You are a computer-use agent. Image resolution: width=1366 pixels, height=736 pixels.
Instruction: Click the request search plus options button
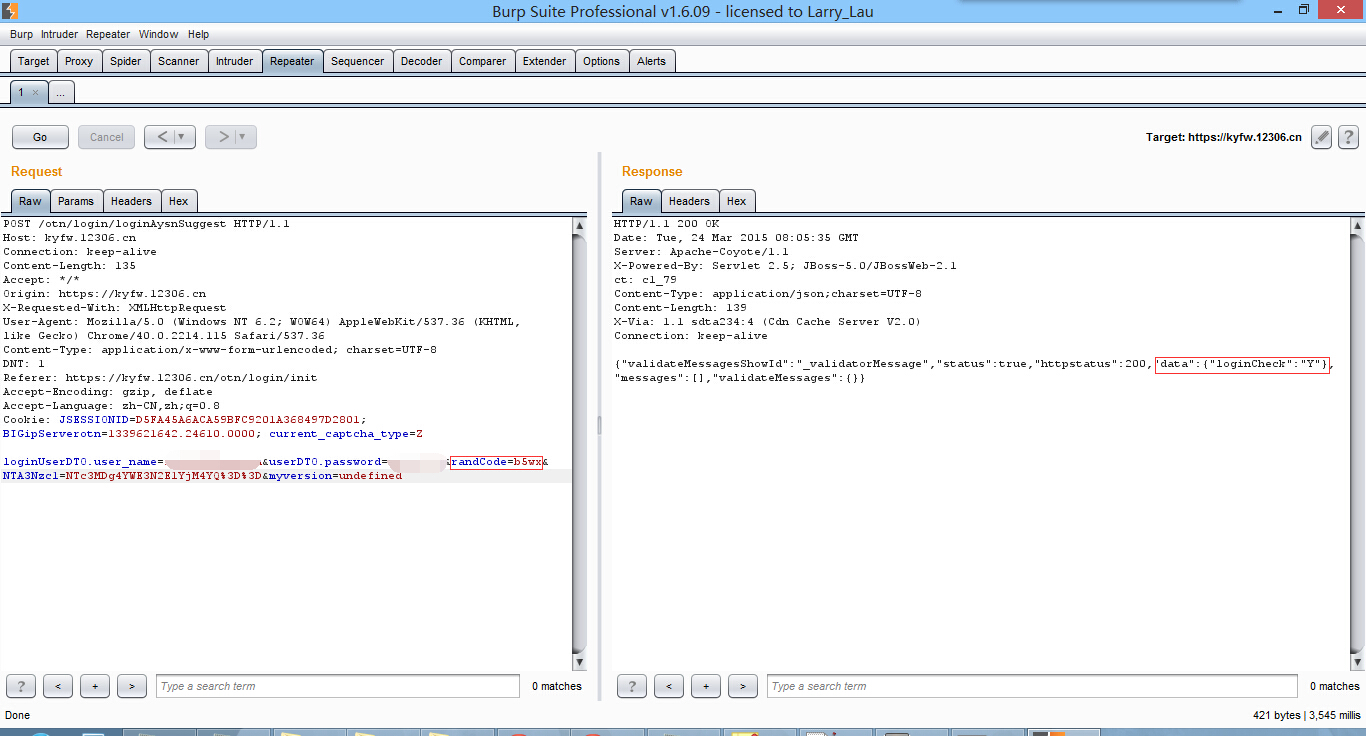(x=95, y=686)
